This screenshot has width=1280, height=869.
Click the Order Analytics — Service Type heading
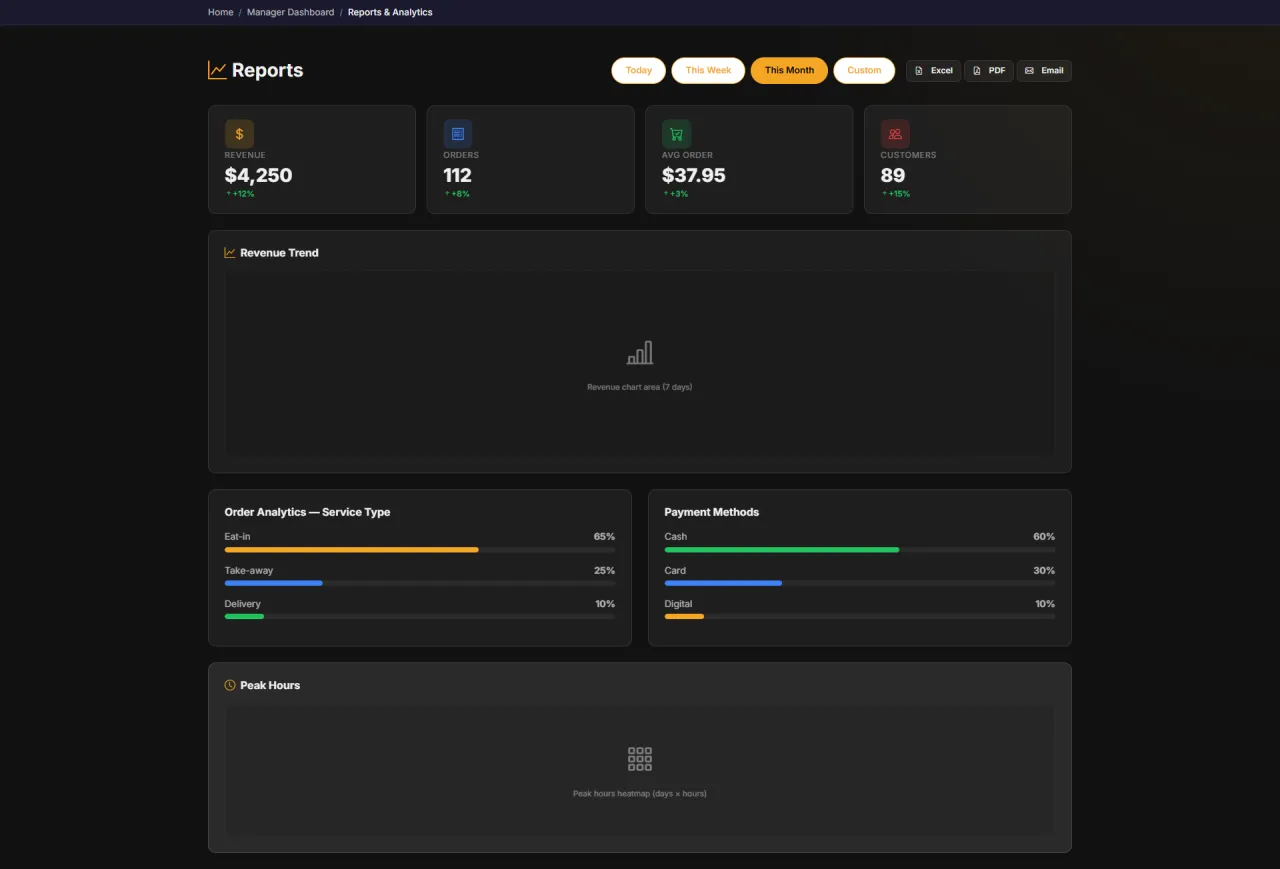click(x=308, y=512)
